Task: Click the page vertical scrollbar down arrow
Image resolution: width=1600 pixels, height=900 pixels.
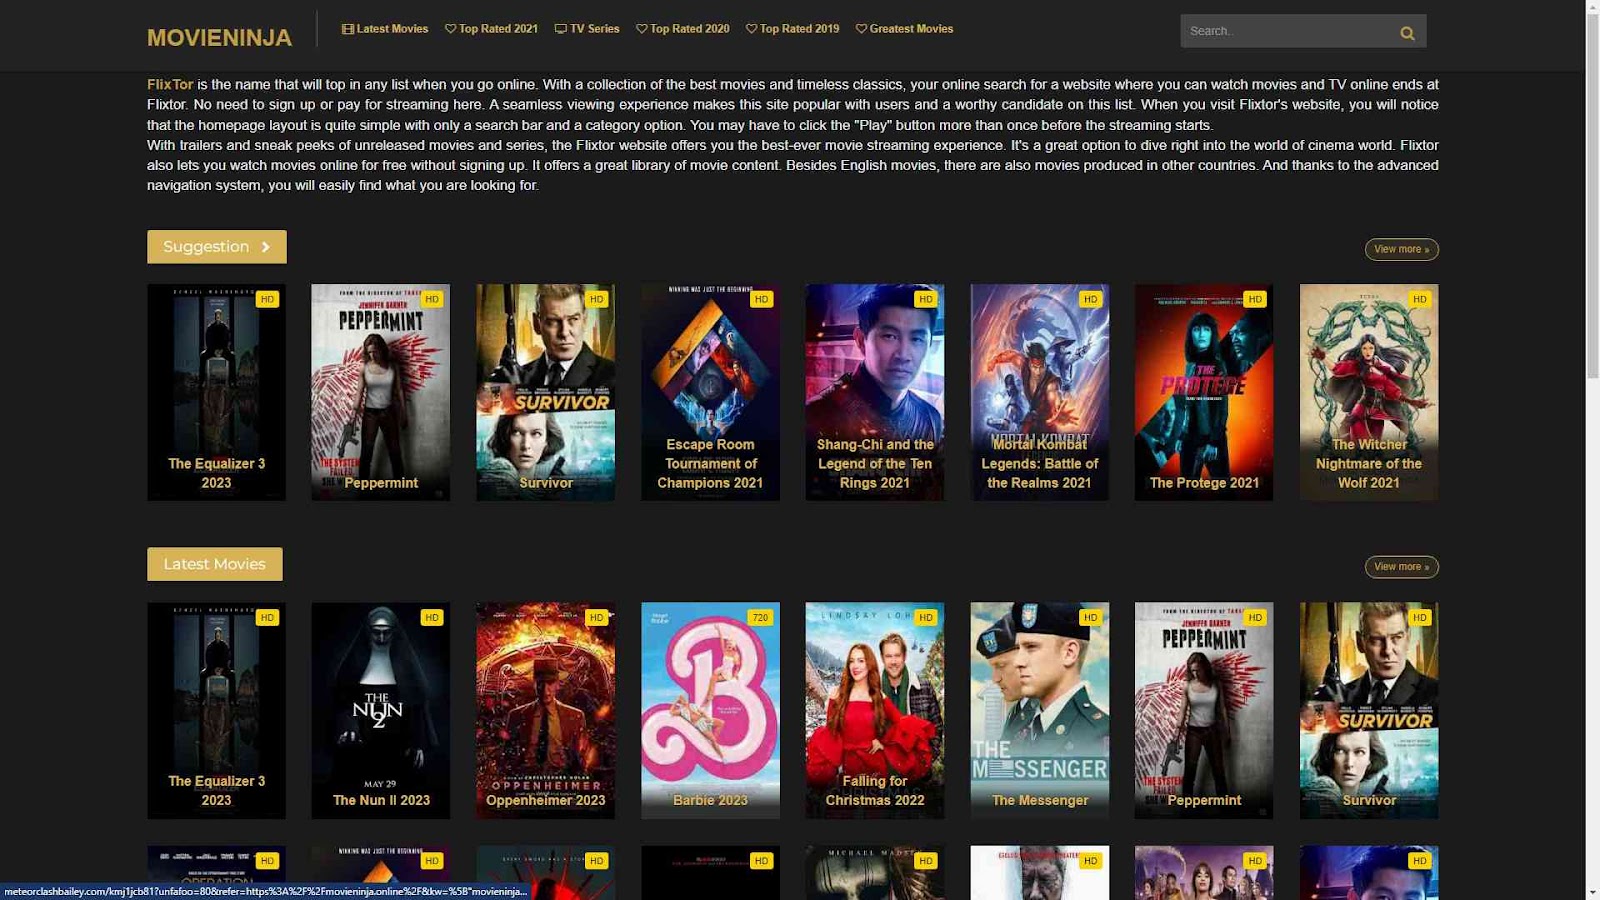Action: pos(1592,892)
